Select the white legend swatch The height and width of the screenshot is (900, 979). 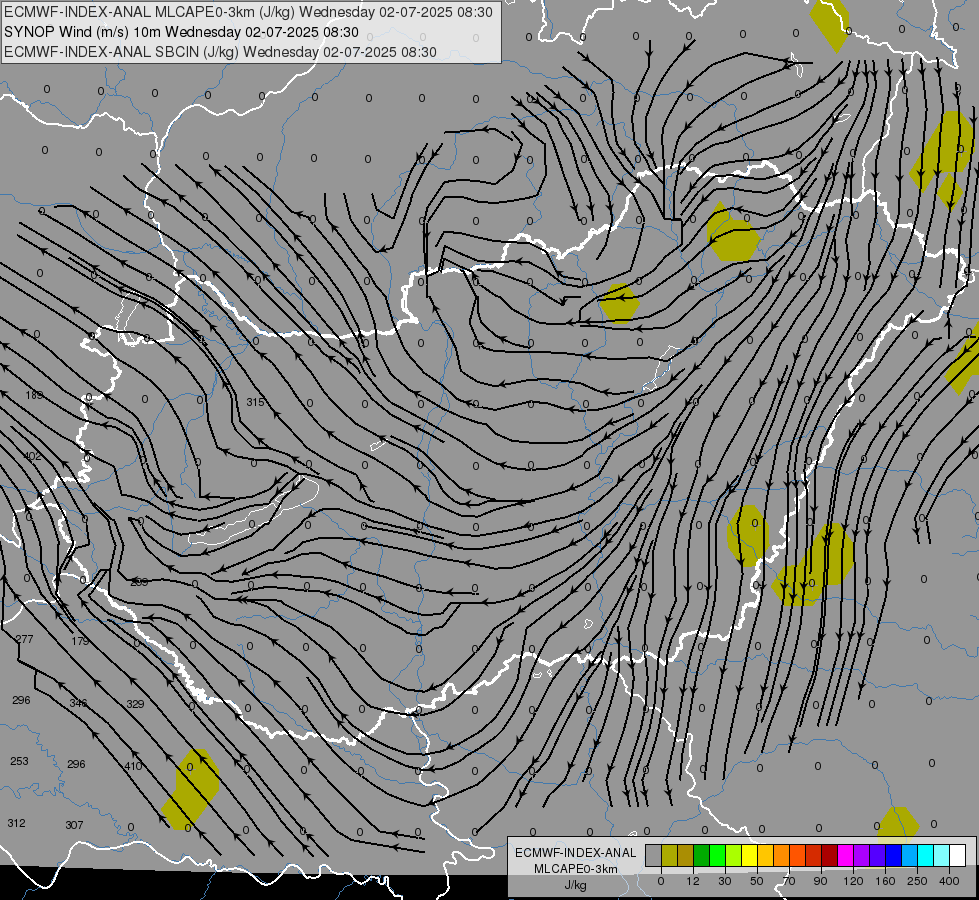(x=957, y=856)
